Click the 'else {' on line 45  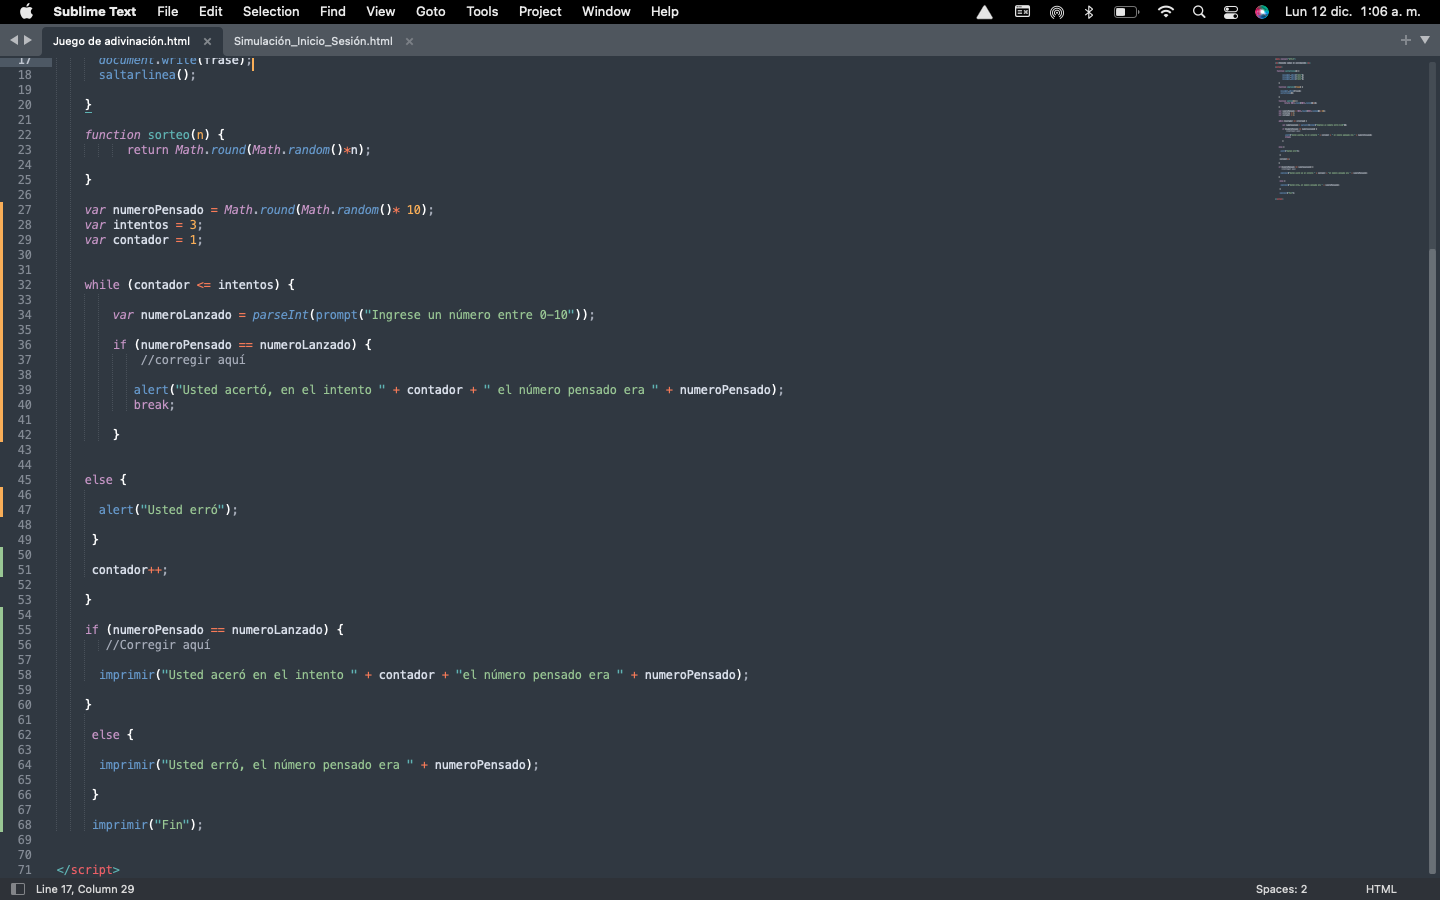(105, 480)
